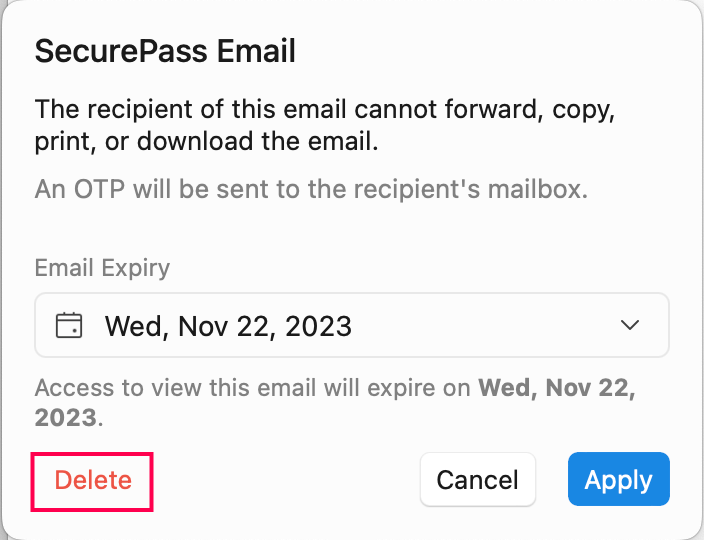This screenshot has height=540, width=704.
Task: Select the date text inside the expiry field
Action: tap(228, 326)
